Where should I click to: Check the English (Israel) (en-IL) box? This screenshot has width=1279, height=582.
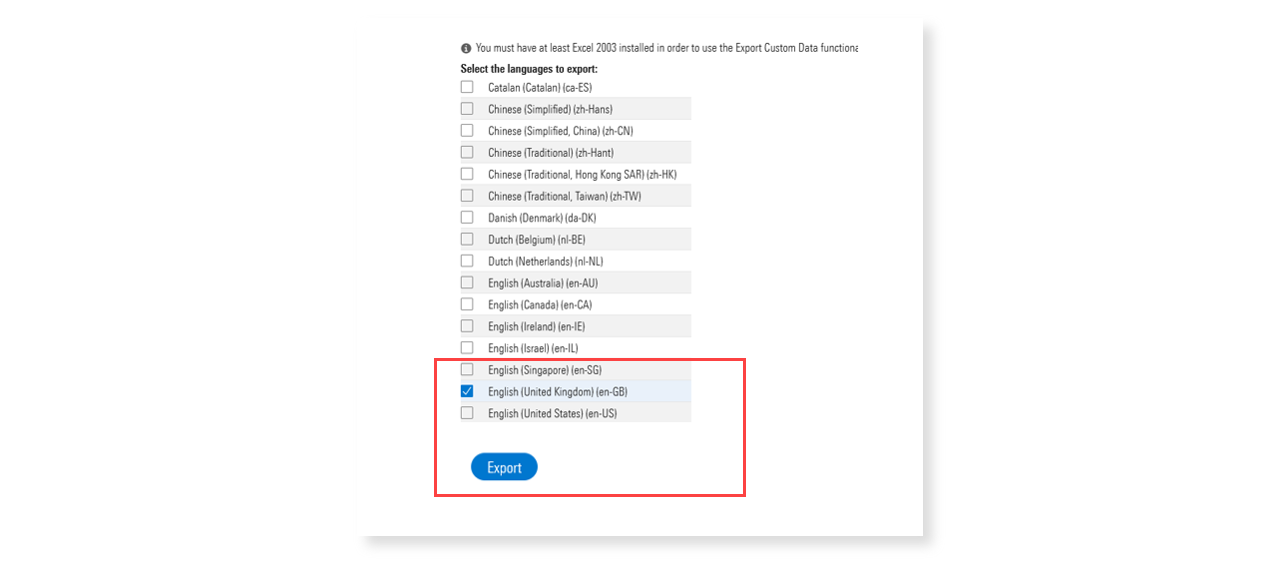(x=466, y=347)
